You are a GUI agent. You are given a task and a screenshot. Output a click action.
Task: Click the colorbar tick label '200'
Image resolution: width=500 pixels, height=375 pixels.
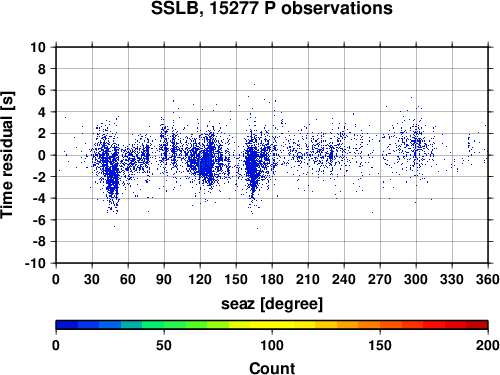point(488,346)
